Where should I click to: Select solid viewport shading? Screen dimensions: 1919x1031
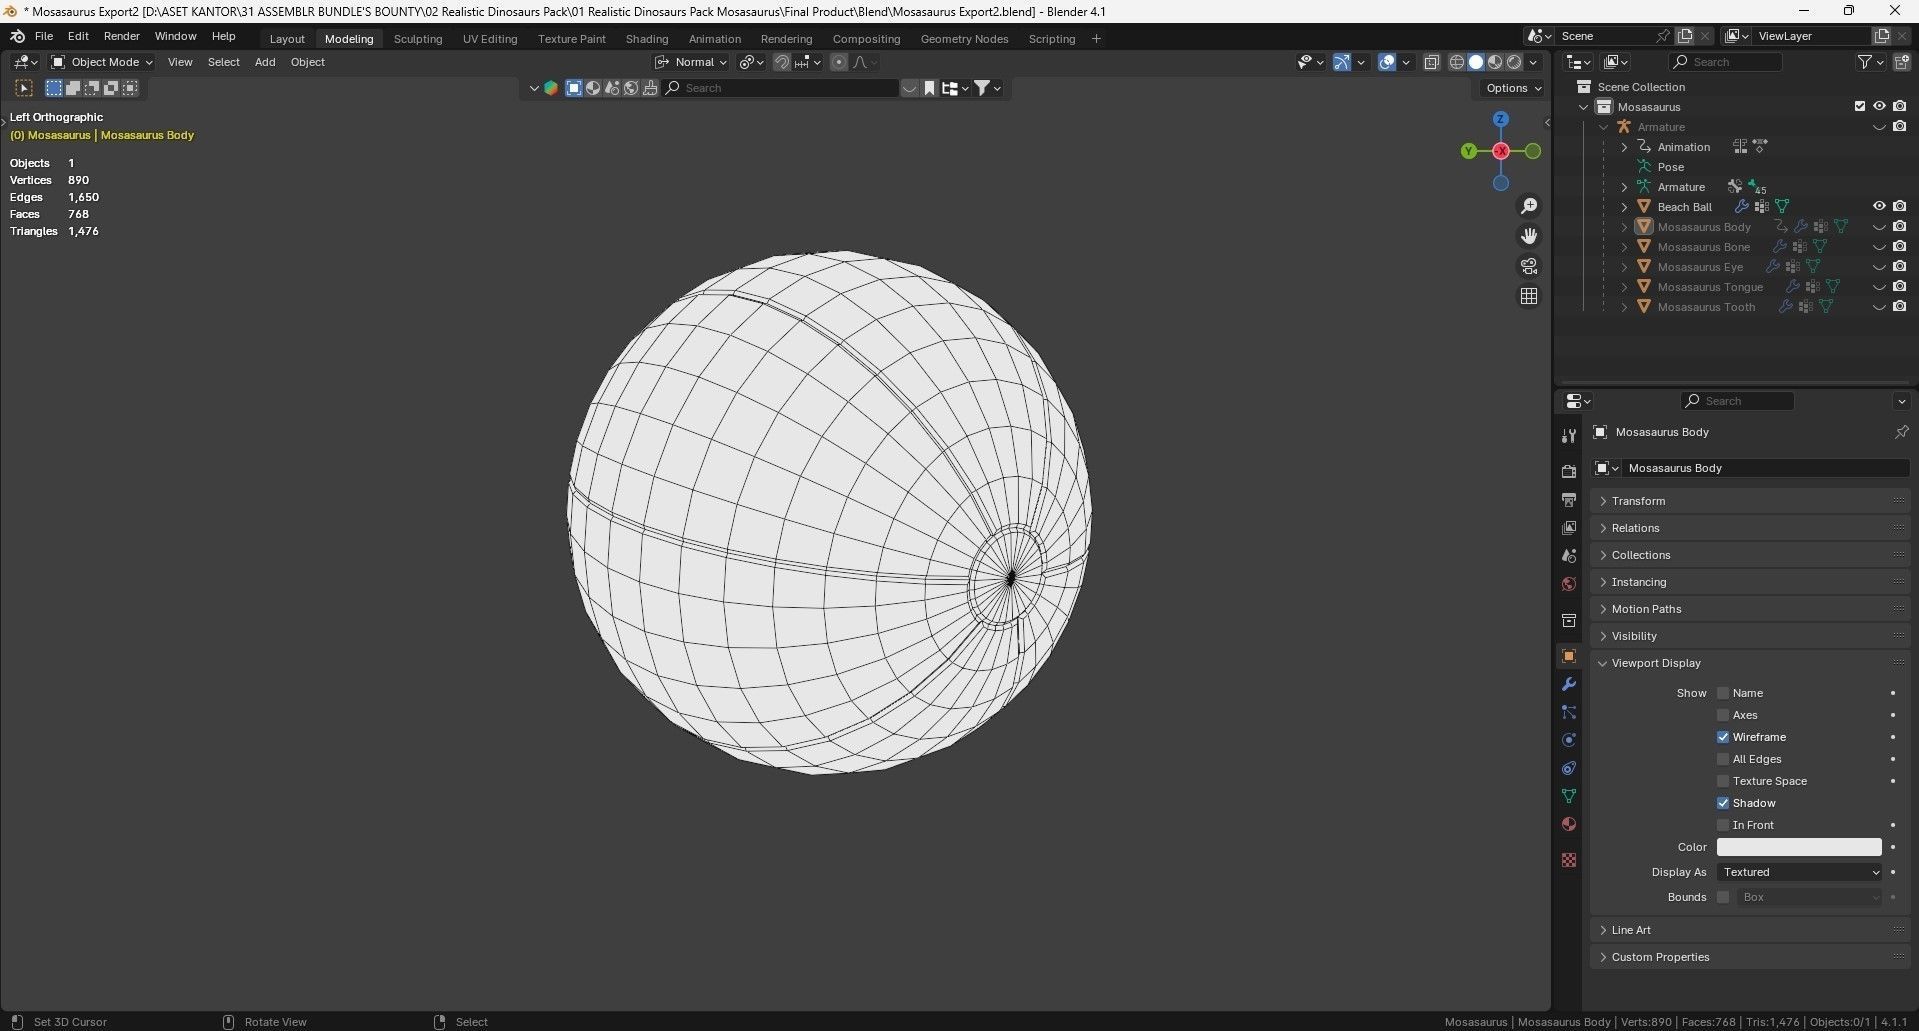[x=1476, y=62]
